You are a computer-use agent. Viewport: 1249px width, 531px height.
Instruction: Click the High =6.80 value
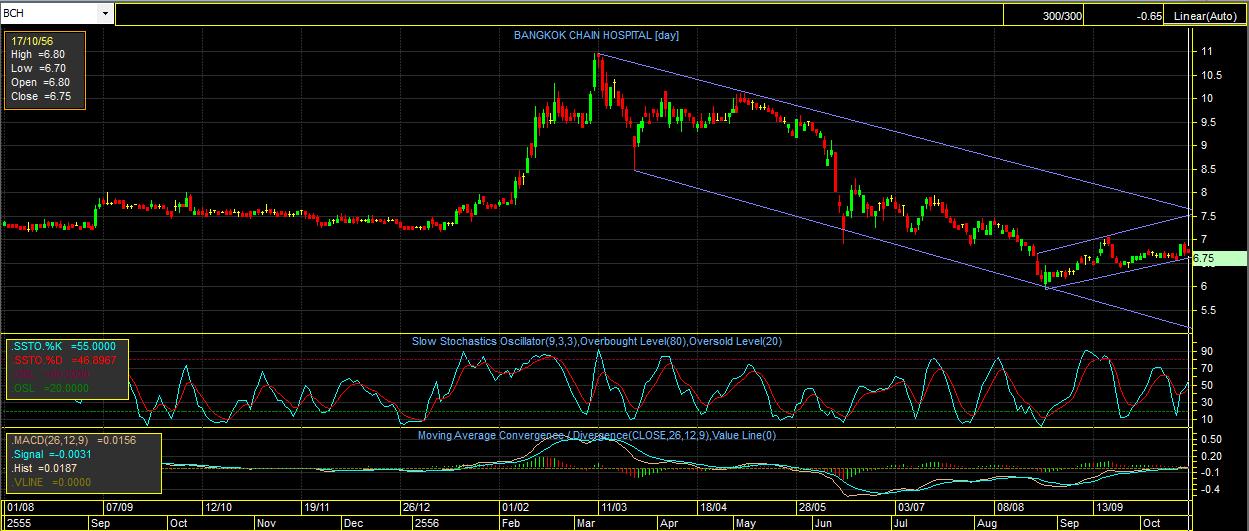39,54
